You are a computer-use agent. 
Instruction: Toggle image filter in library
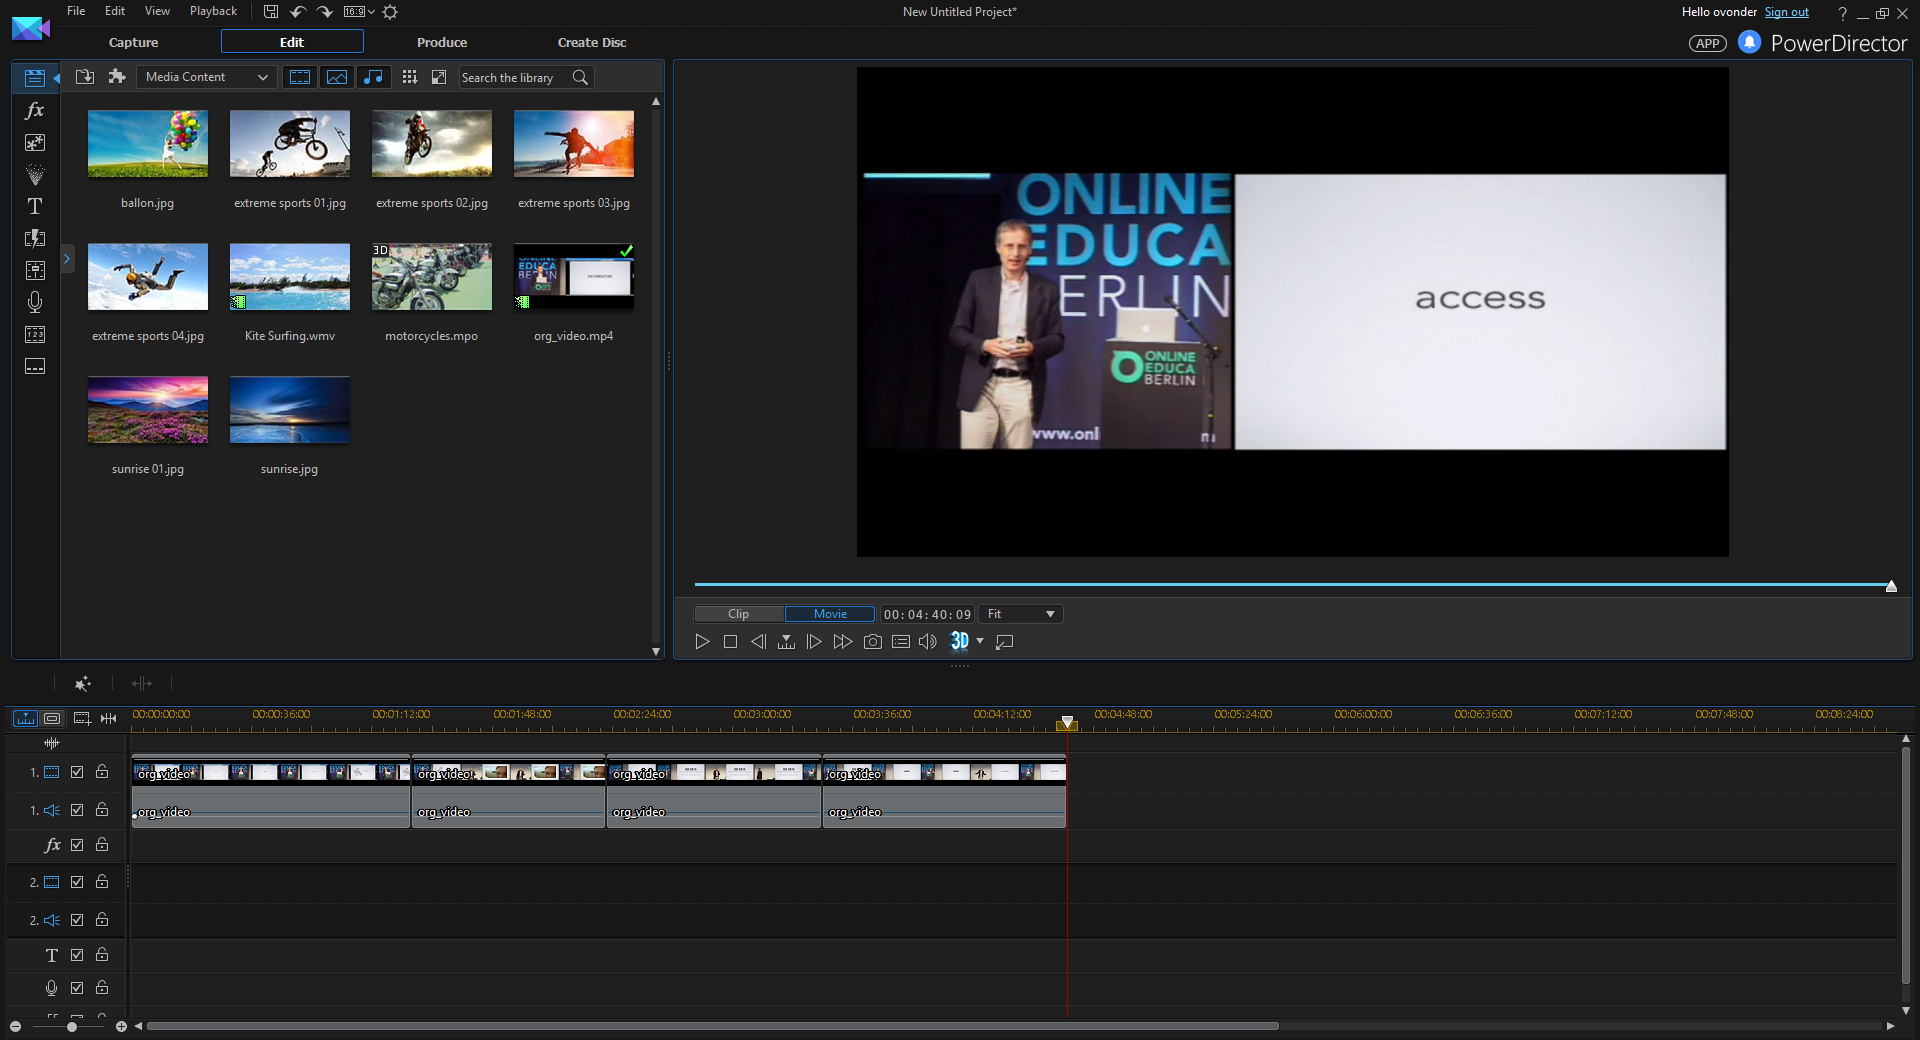pyautogui.click(x=337, y=77)
